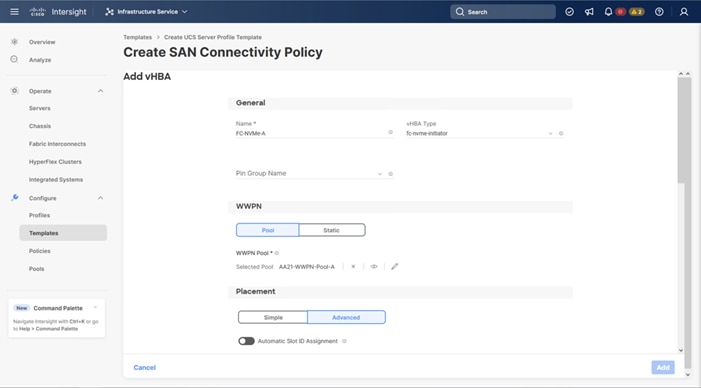
Task: Click Create UCS Server Profile Template breadcrumb
Action: click(x=213, y=37)
